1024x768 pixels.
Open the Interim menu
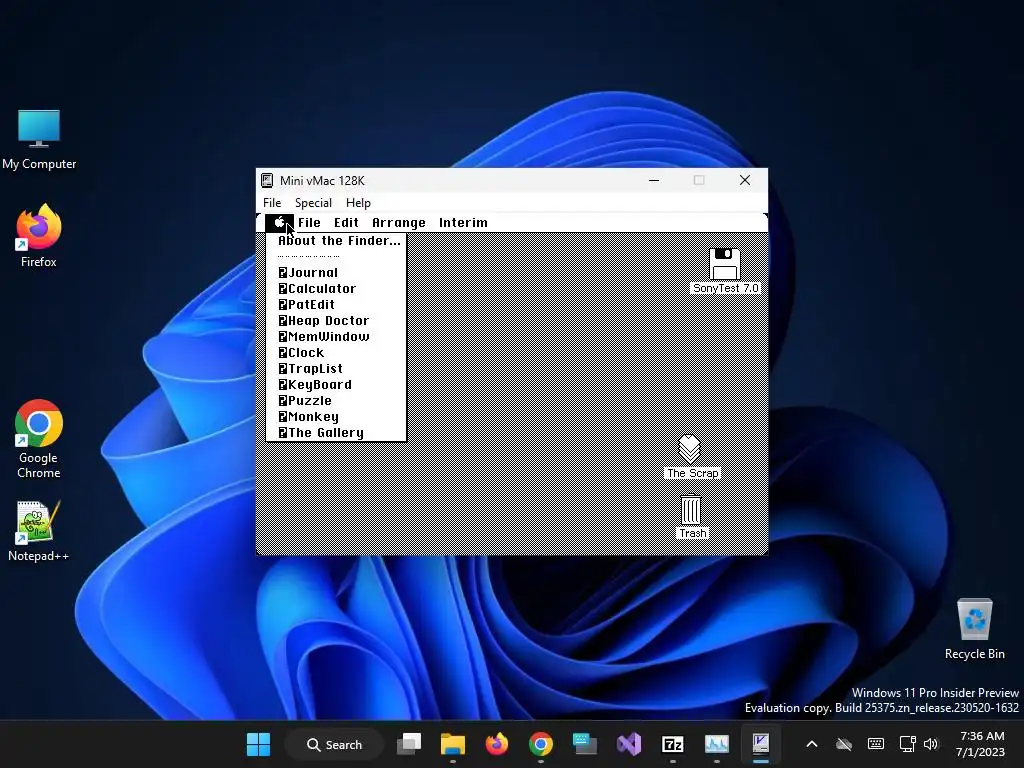tap(463, 223)
